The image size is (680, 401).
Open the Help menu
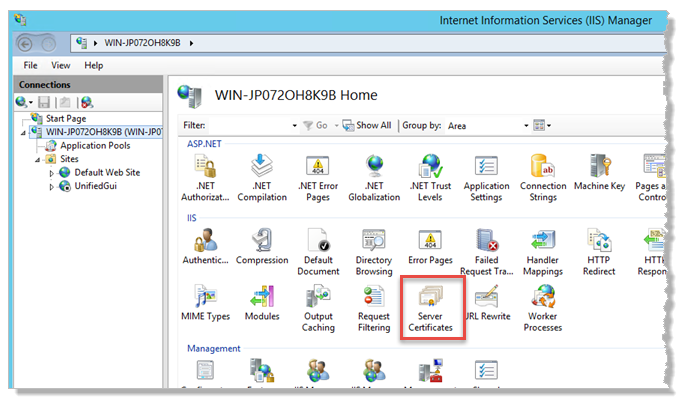[x=94, y=65]
